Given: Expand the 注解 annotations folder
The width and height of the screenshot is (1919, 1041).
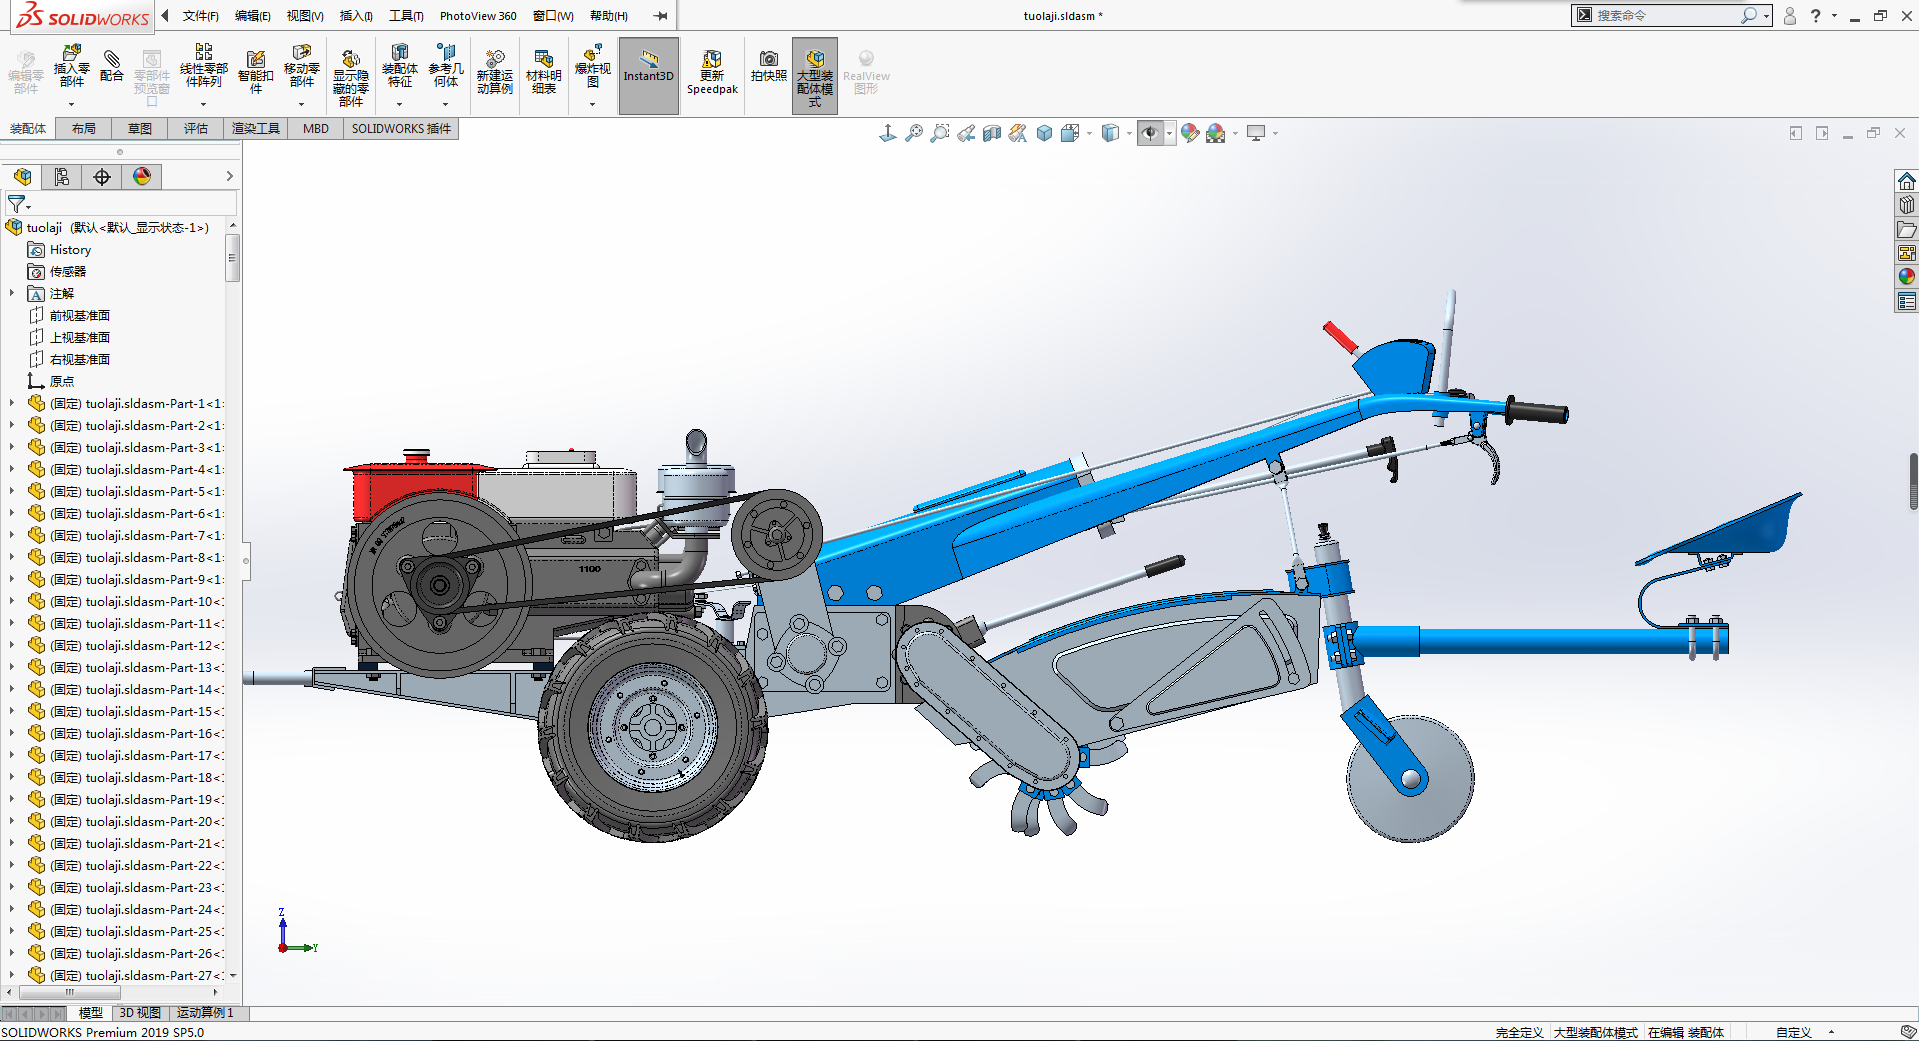Looking at the screenshot, I should coord(12,294).
